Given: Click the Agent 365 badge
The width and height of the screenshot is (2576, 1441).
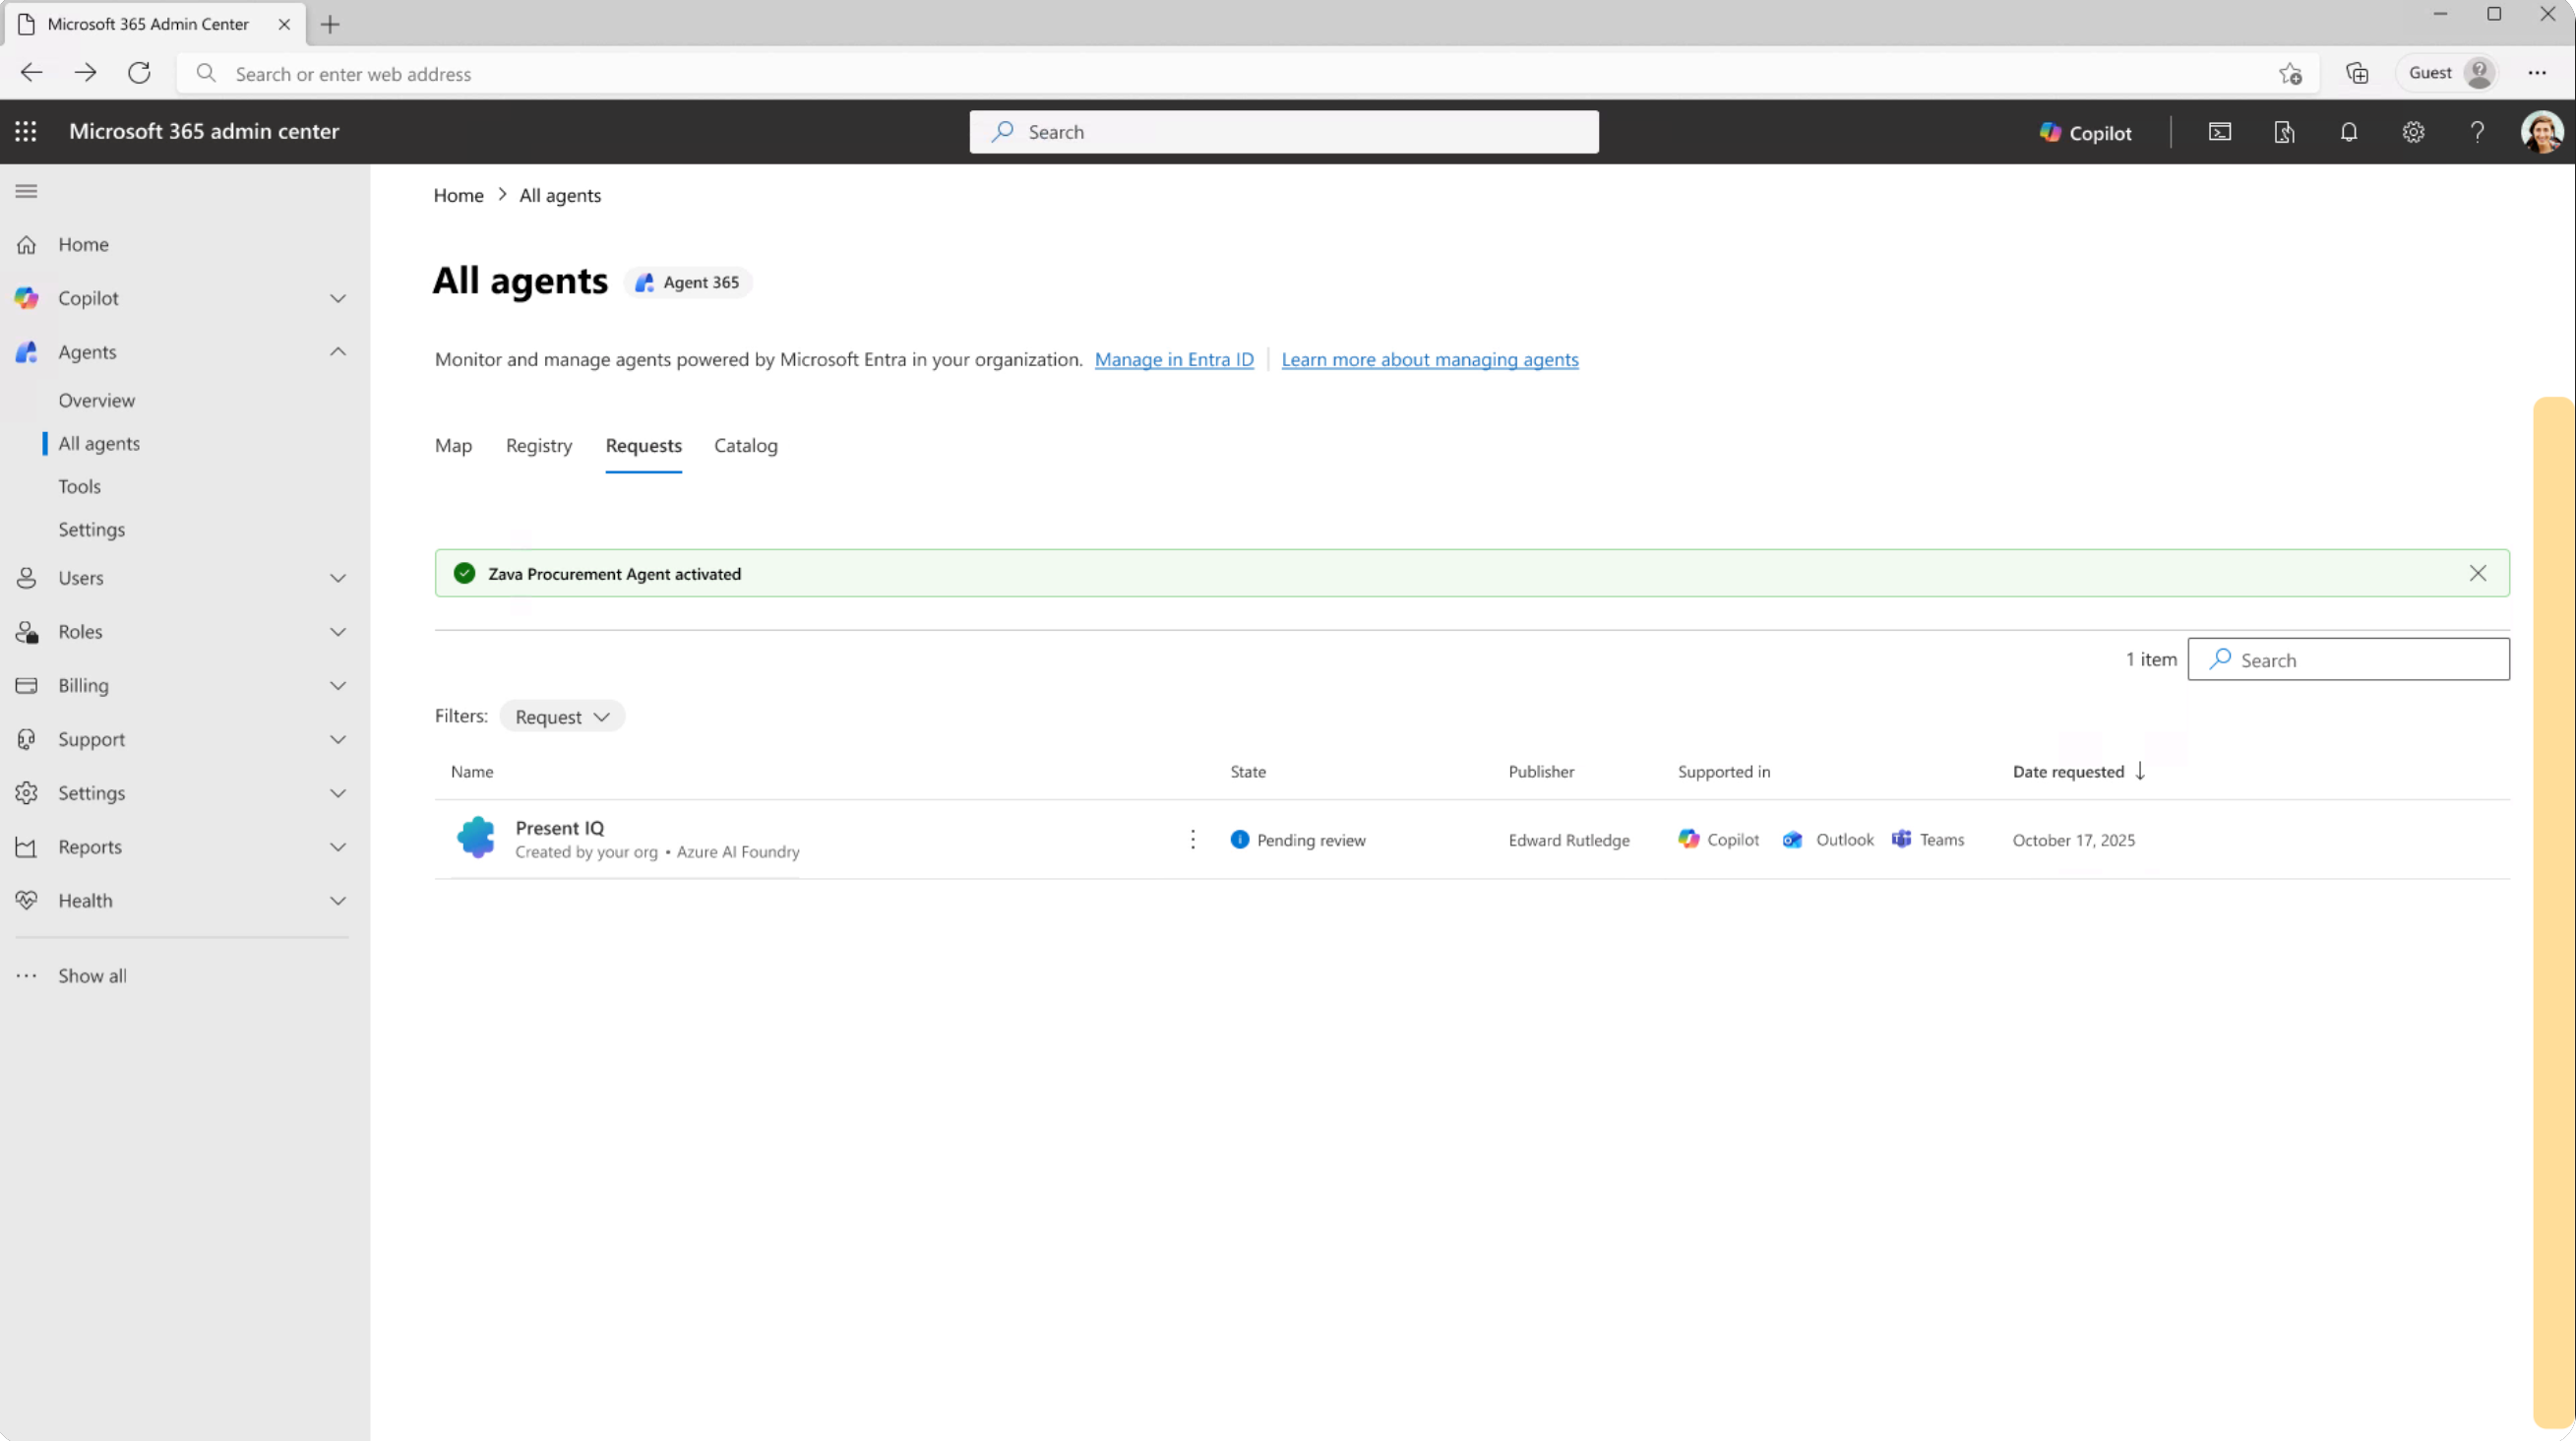Looking at the screenshot, I should [x=688, y=282].
